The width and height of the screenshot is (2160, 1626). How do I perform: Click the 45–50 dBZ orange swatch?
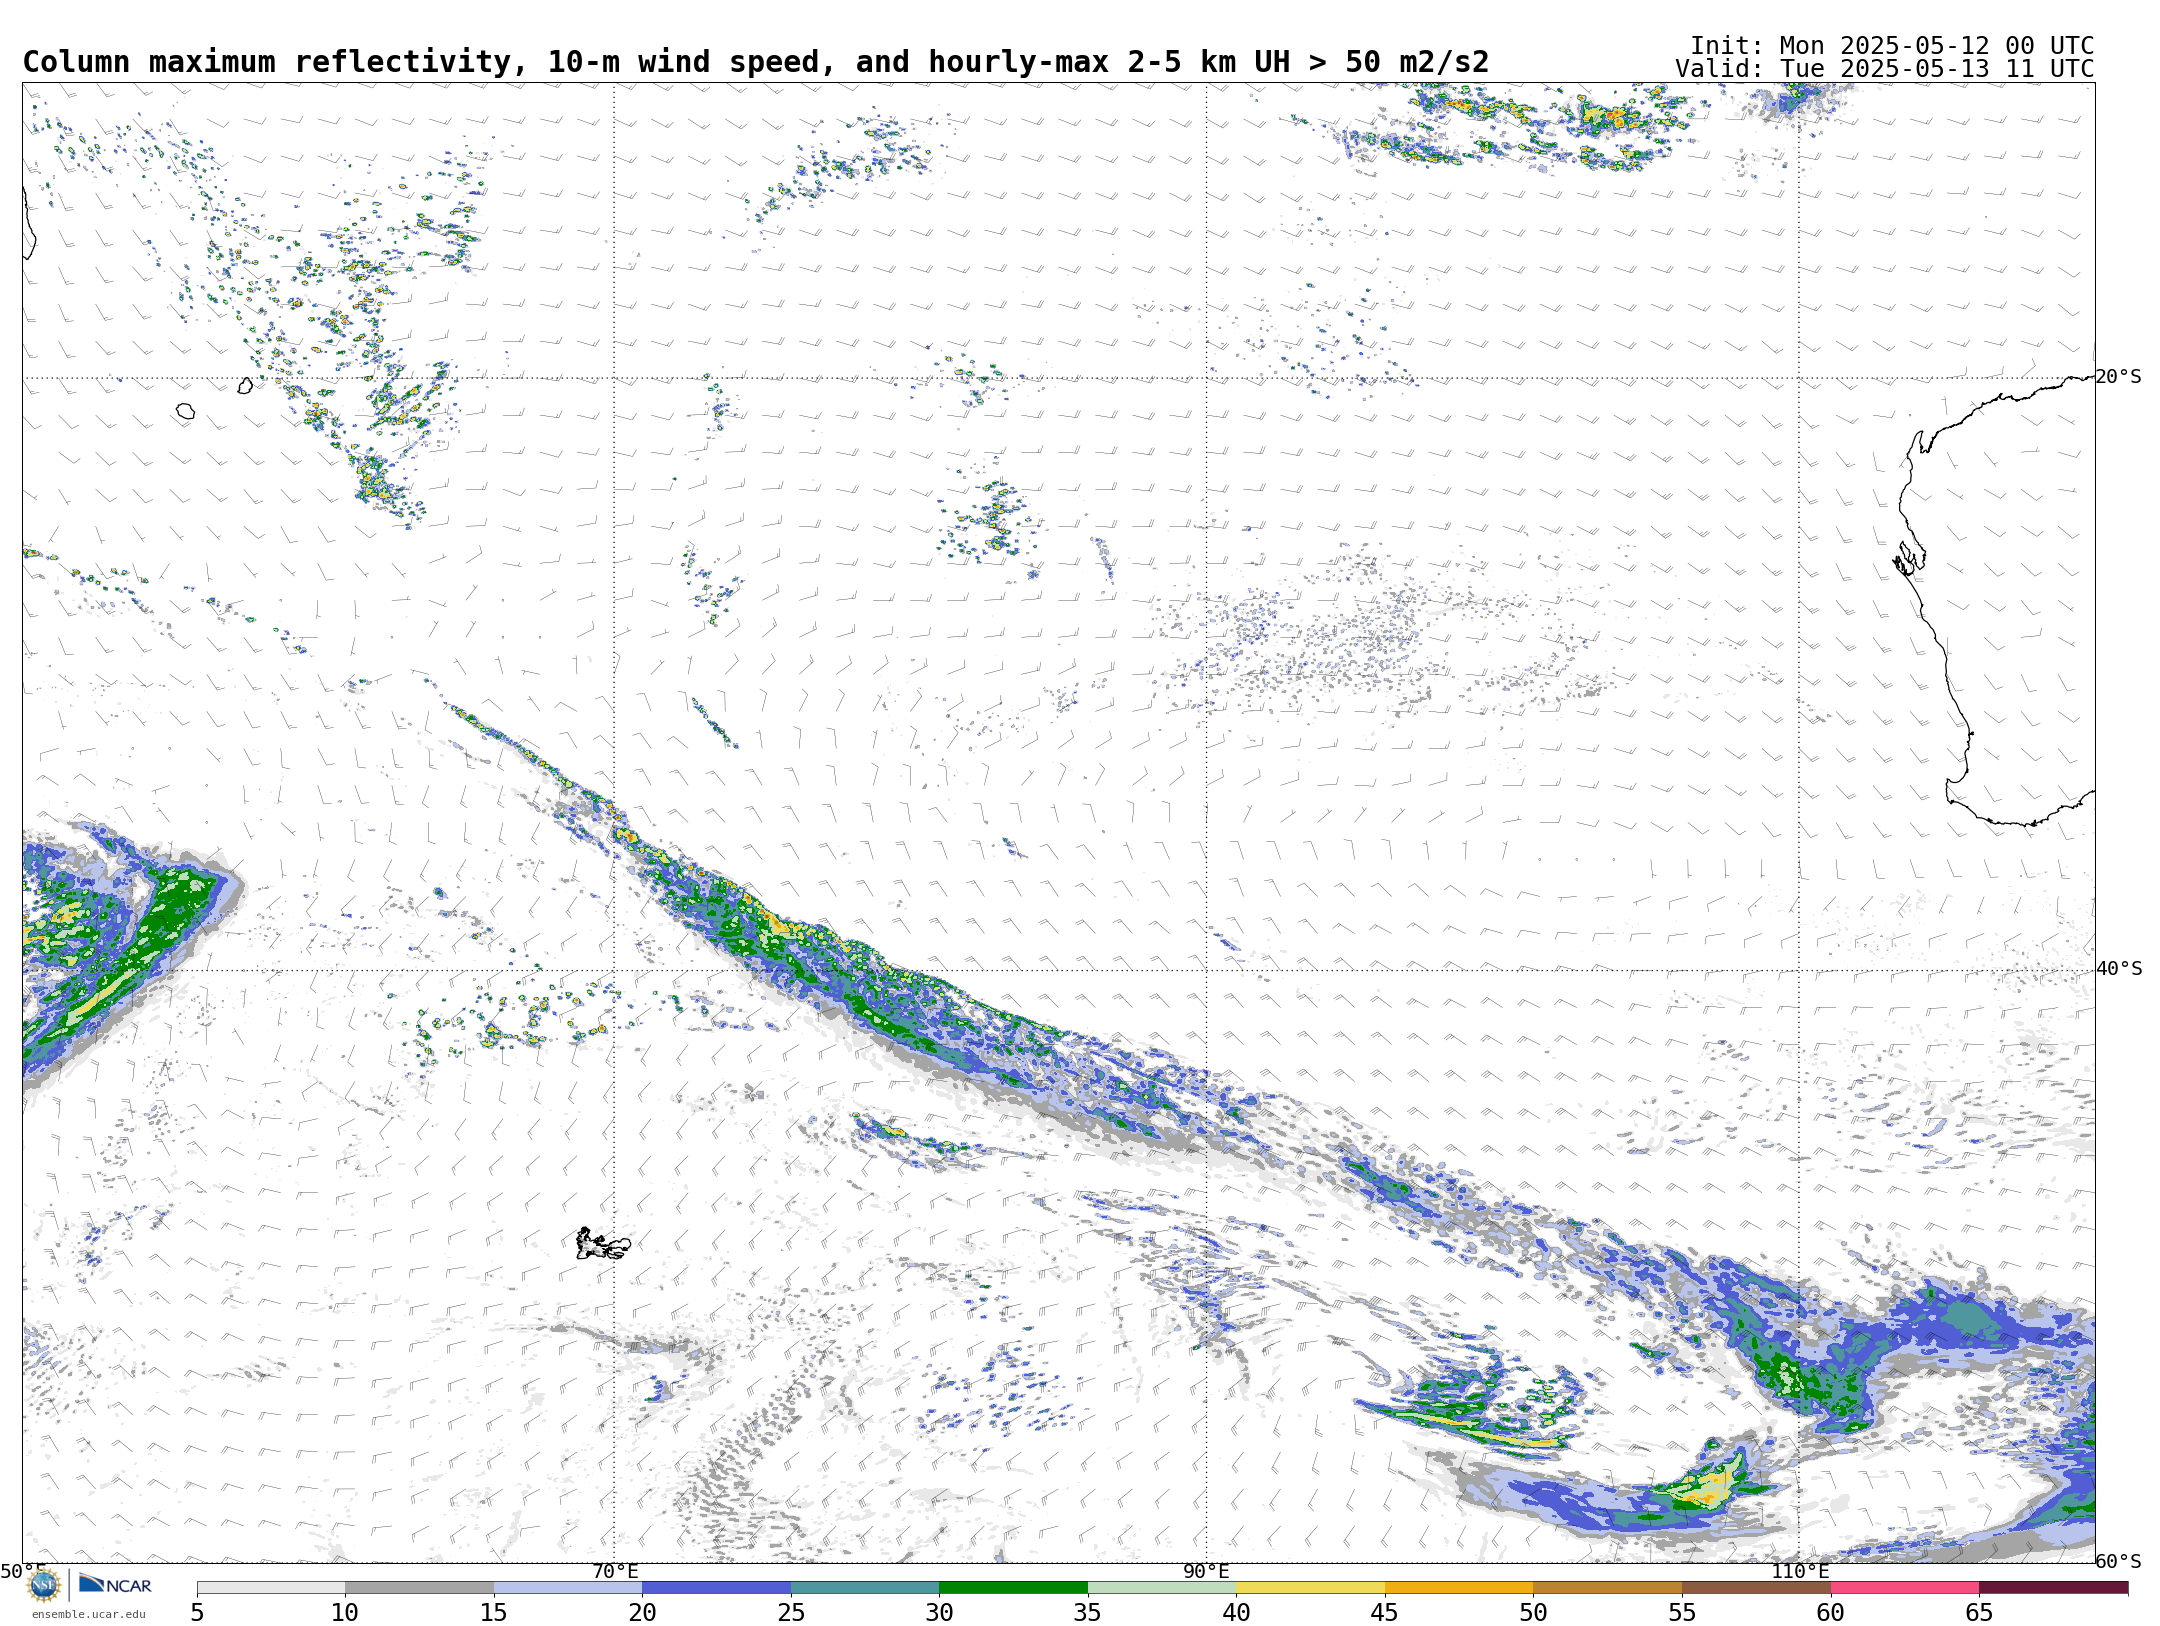pos(1459,1588)
